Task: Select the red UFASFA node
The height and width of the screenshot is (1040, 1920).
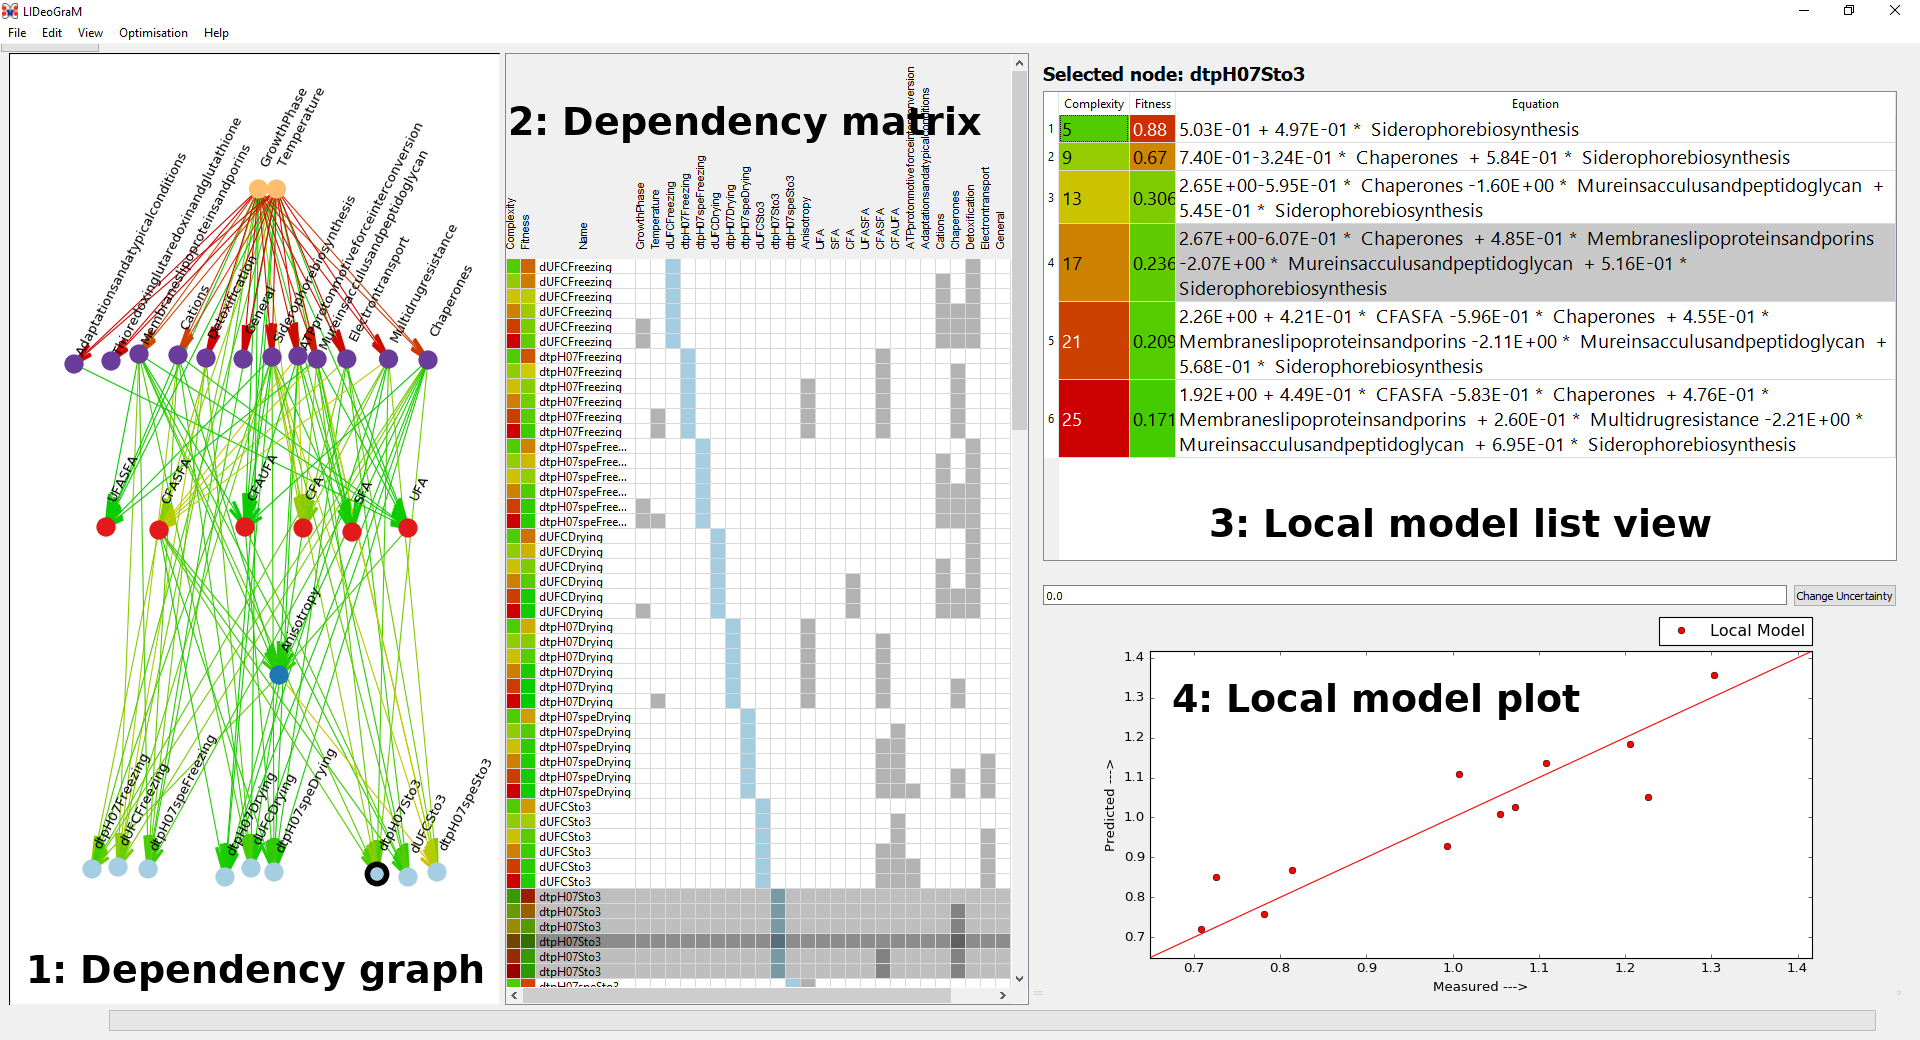Action: click(106, 527)
